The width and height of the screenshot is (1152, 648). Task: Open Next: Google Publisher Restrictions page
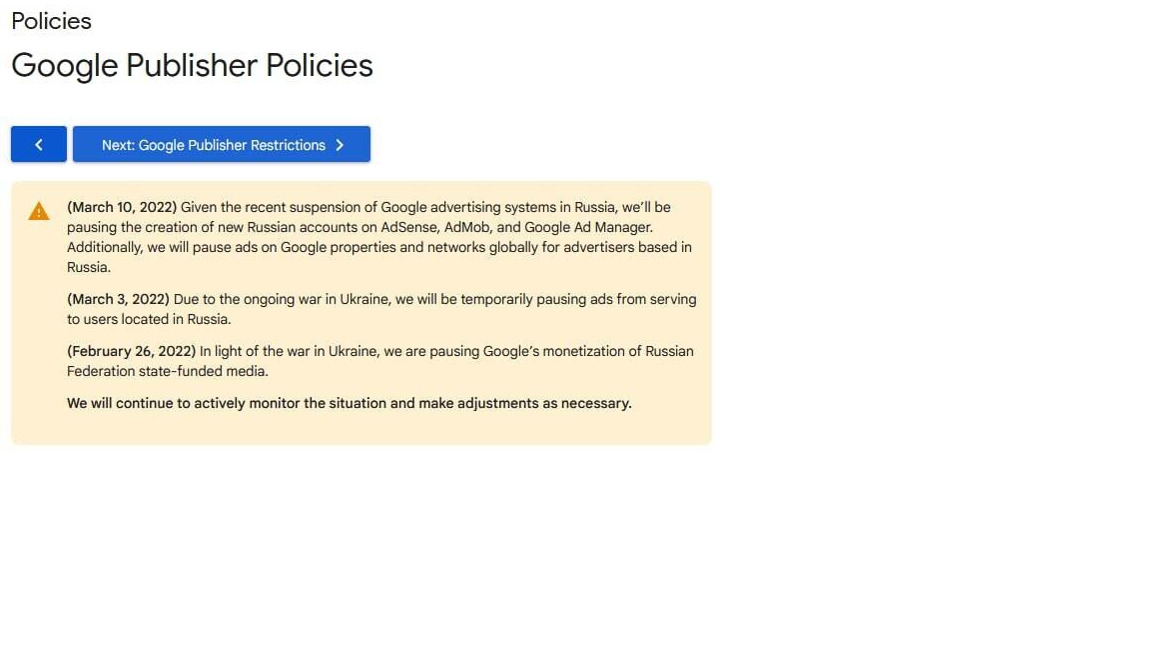click(x=221, y=144)
